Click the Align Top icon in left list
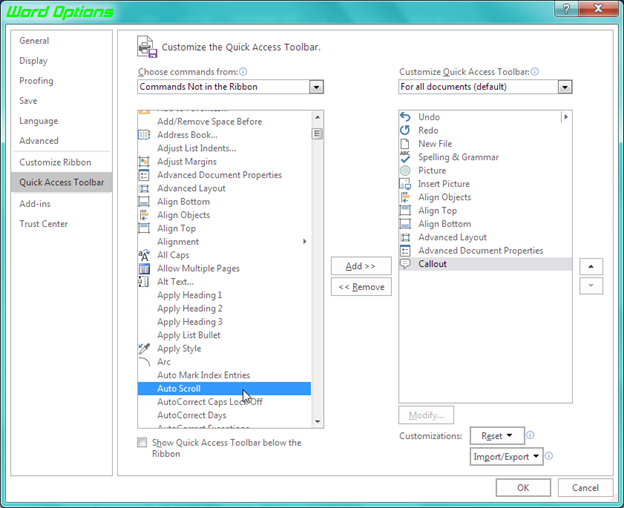The width and height of the screenshot is (624, 508). pyautogui.click(x=144, y=228)
